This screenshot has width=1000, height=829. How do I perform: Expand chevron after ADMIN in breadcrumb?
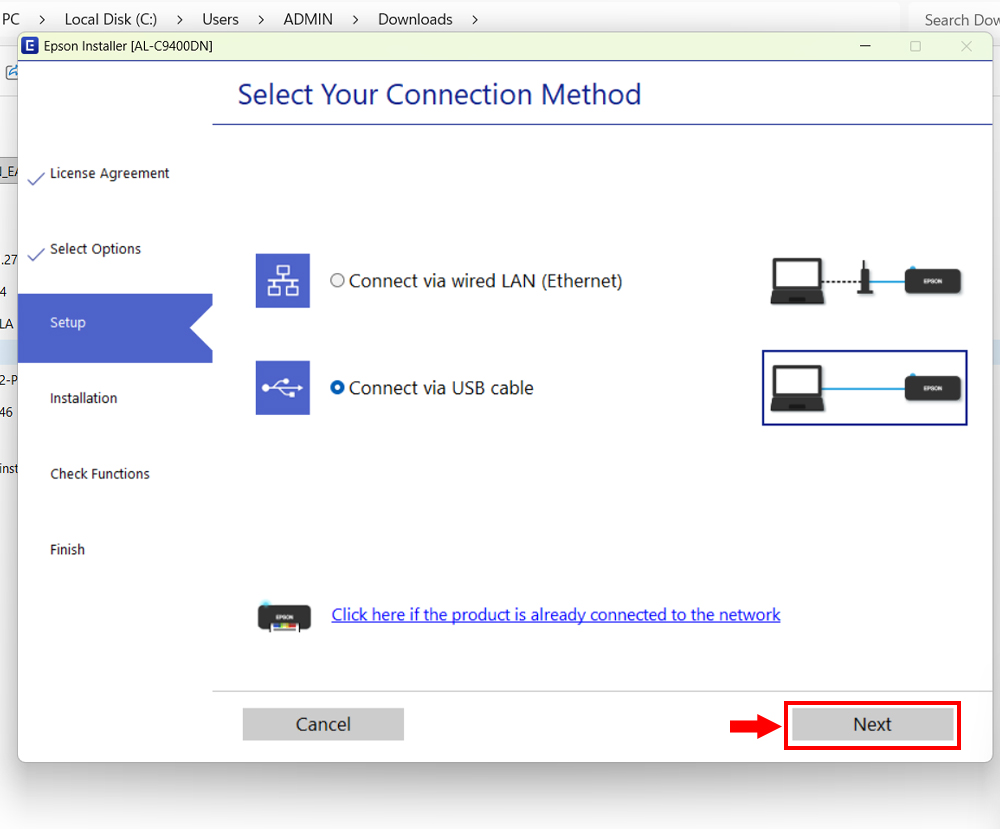355,20
